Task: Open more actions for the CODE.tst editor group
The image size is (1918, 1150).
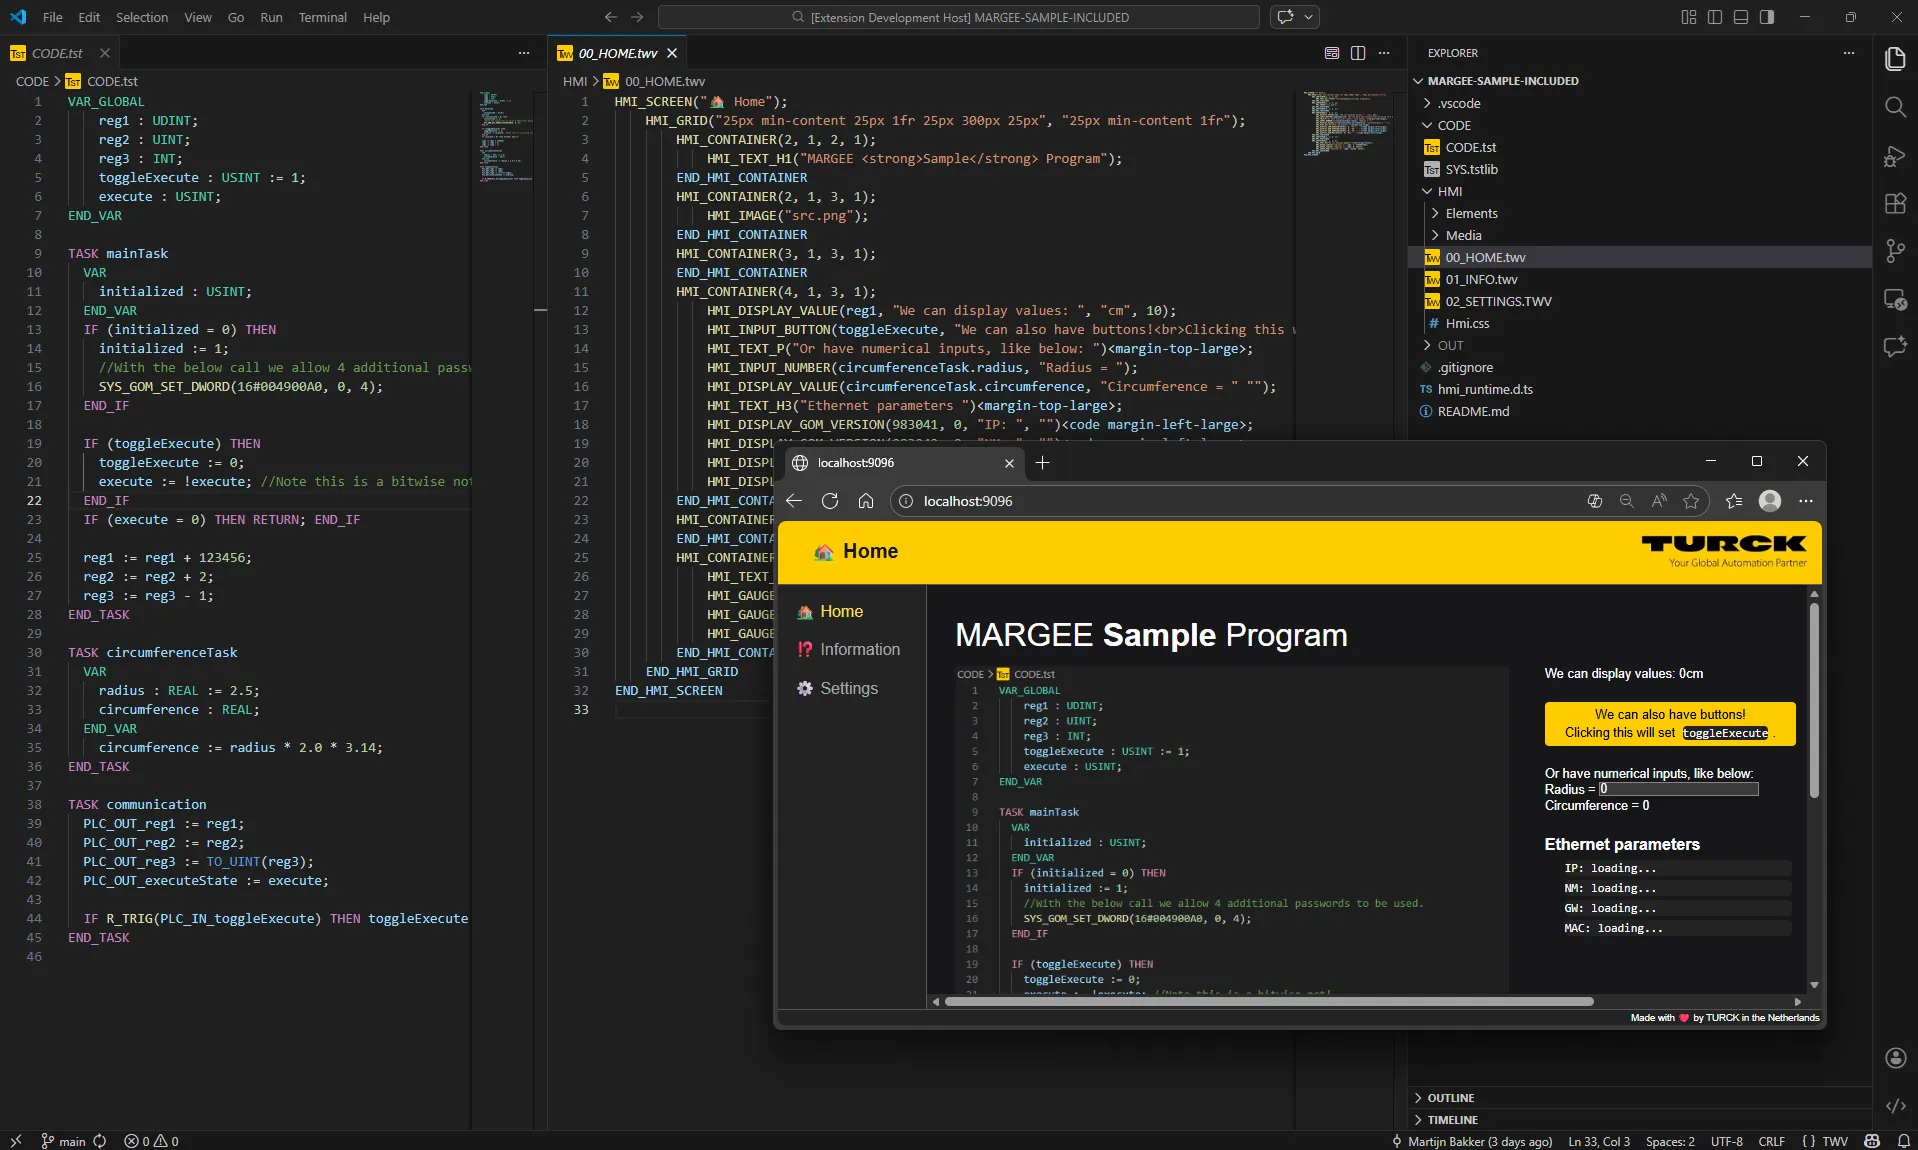Action: [x=524, y=53]
